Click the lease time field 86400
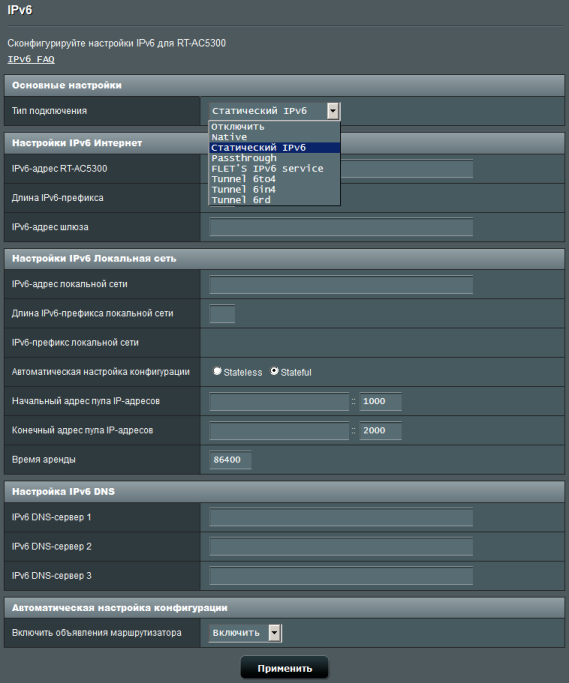This screenshot has height=683, width=569. [x=230, y=460]
